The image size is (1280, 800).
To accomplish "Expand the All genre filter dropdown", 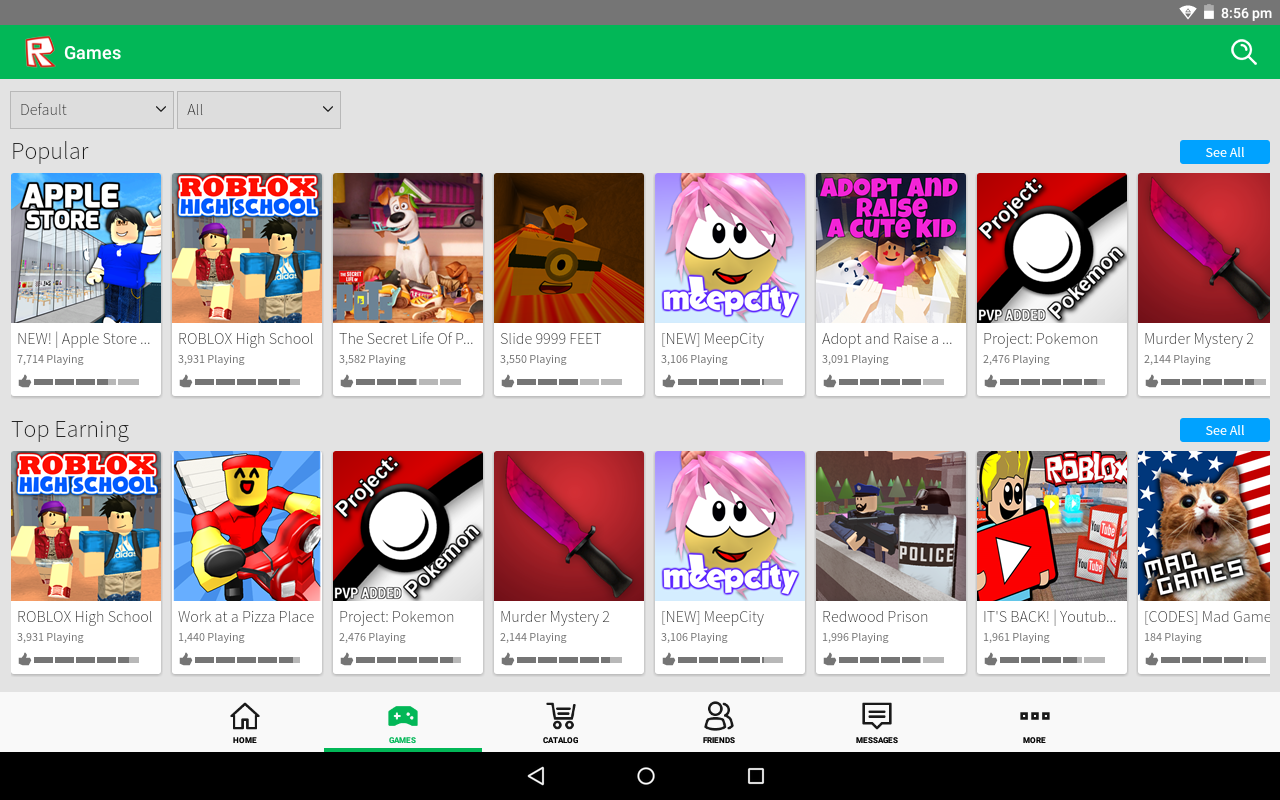I will point(259,110).
